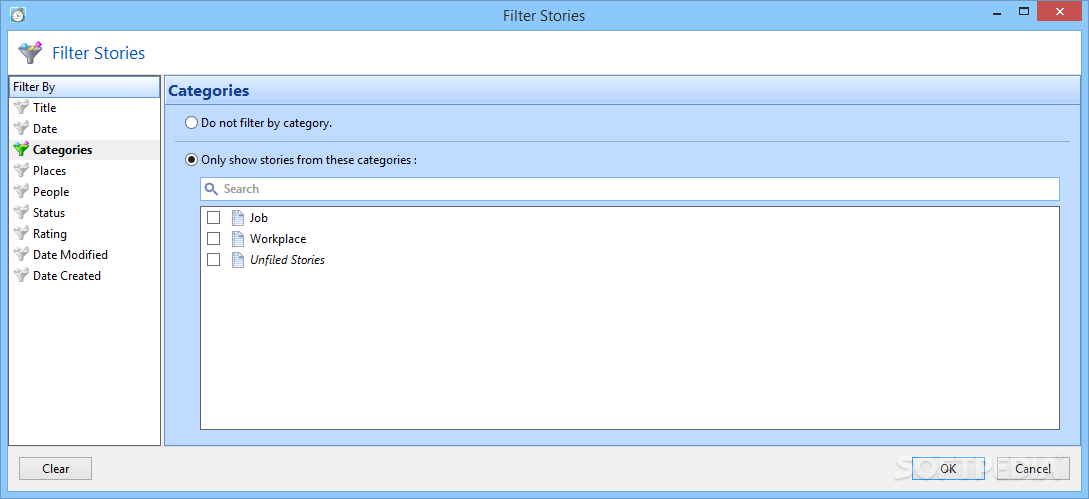Check the Job category checkbox
The height and width of the screenshot is (499, 1089).
(x=214, y=218)
